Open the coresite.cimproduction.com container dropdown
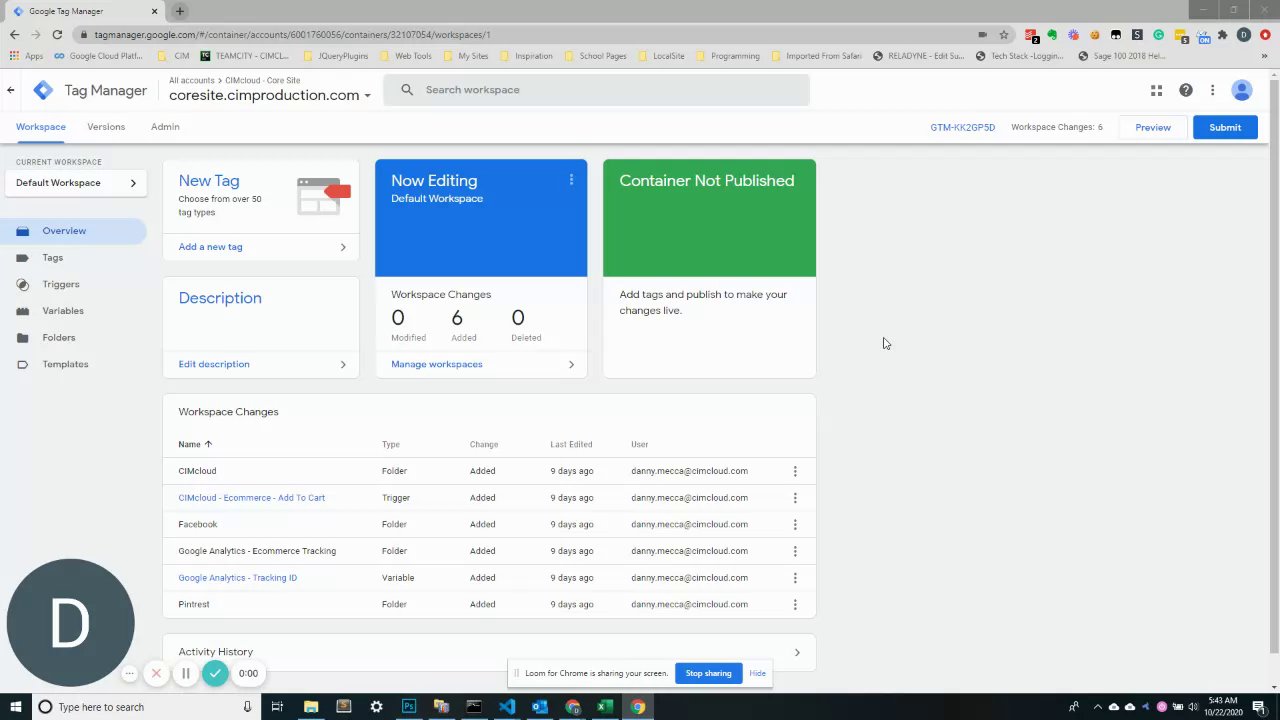The height and width of the screenshot is (720, 1280). point(270,95)
